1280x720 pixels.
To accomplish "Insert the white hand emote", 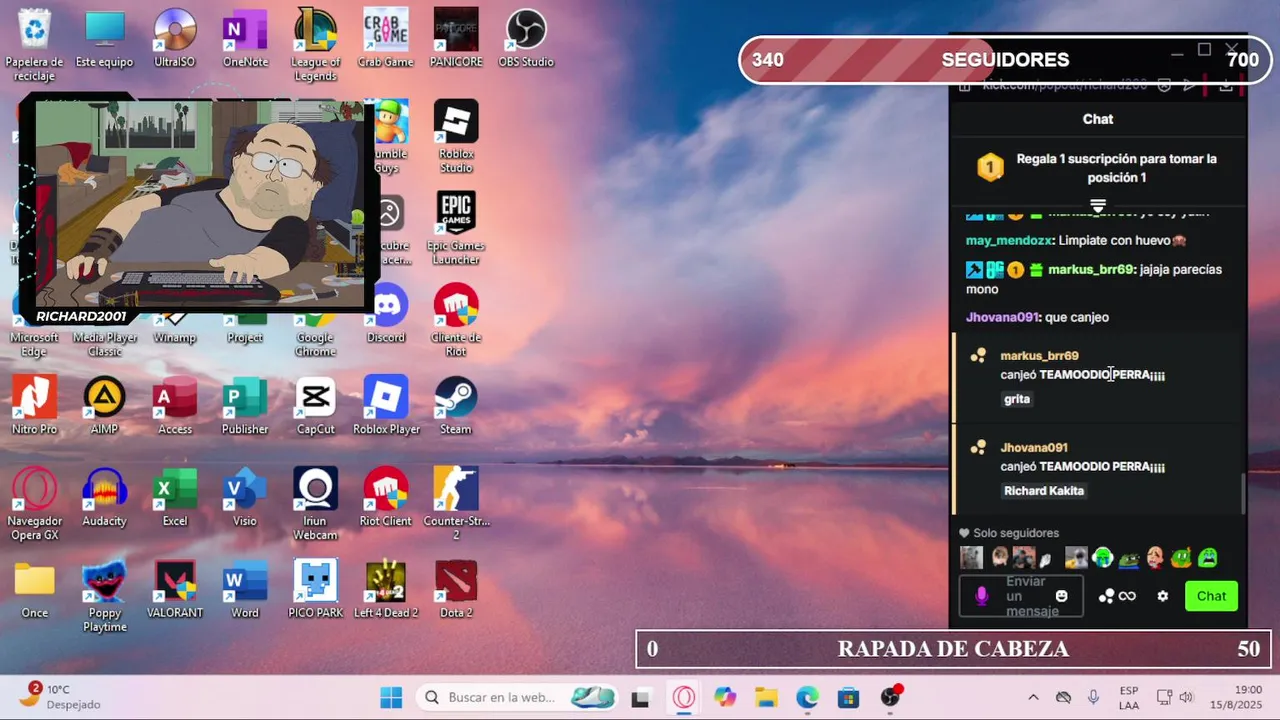I will tap(1047, 559).
